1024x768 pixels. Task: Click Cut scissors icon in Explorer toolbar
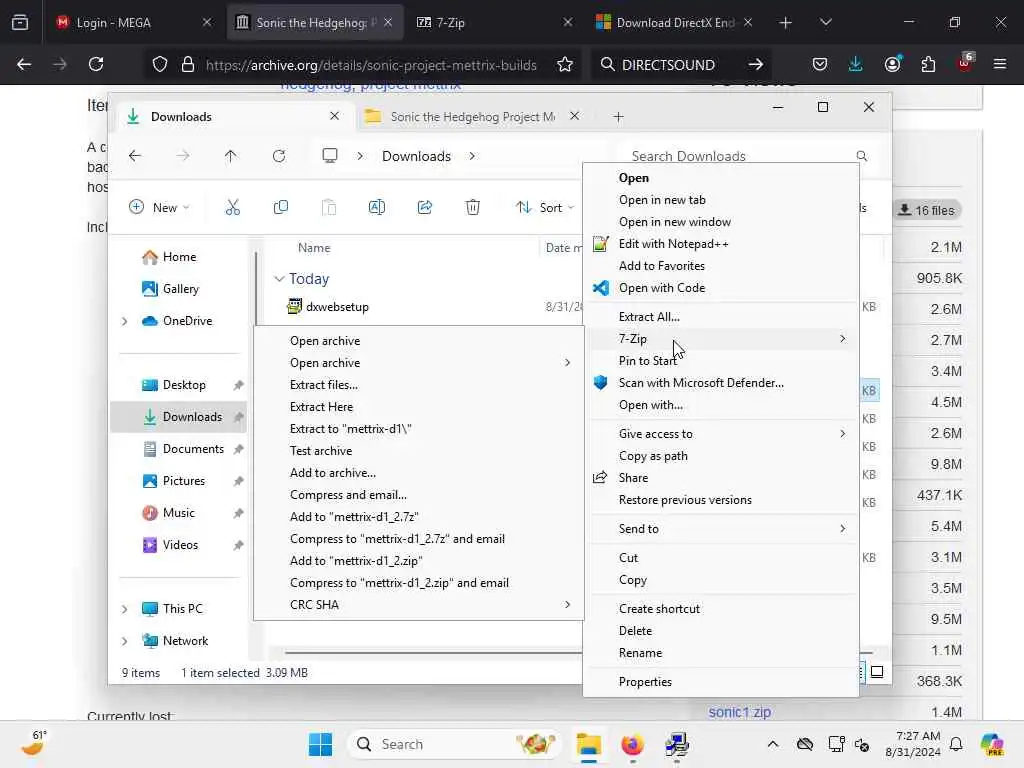(x=232, y=208)
